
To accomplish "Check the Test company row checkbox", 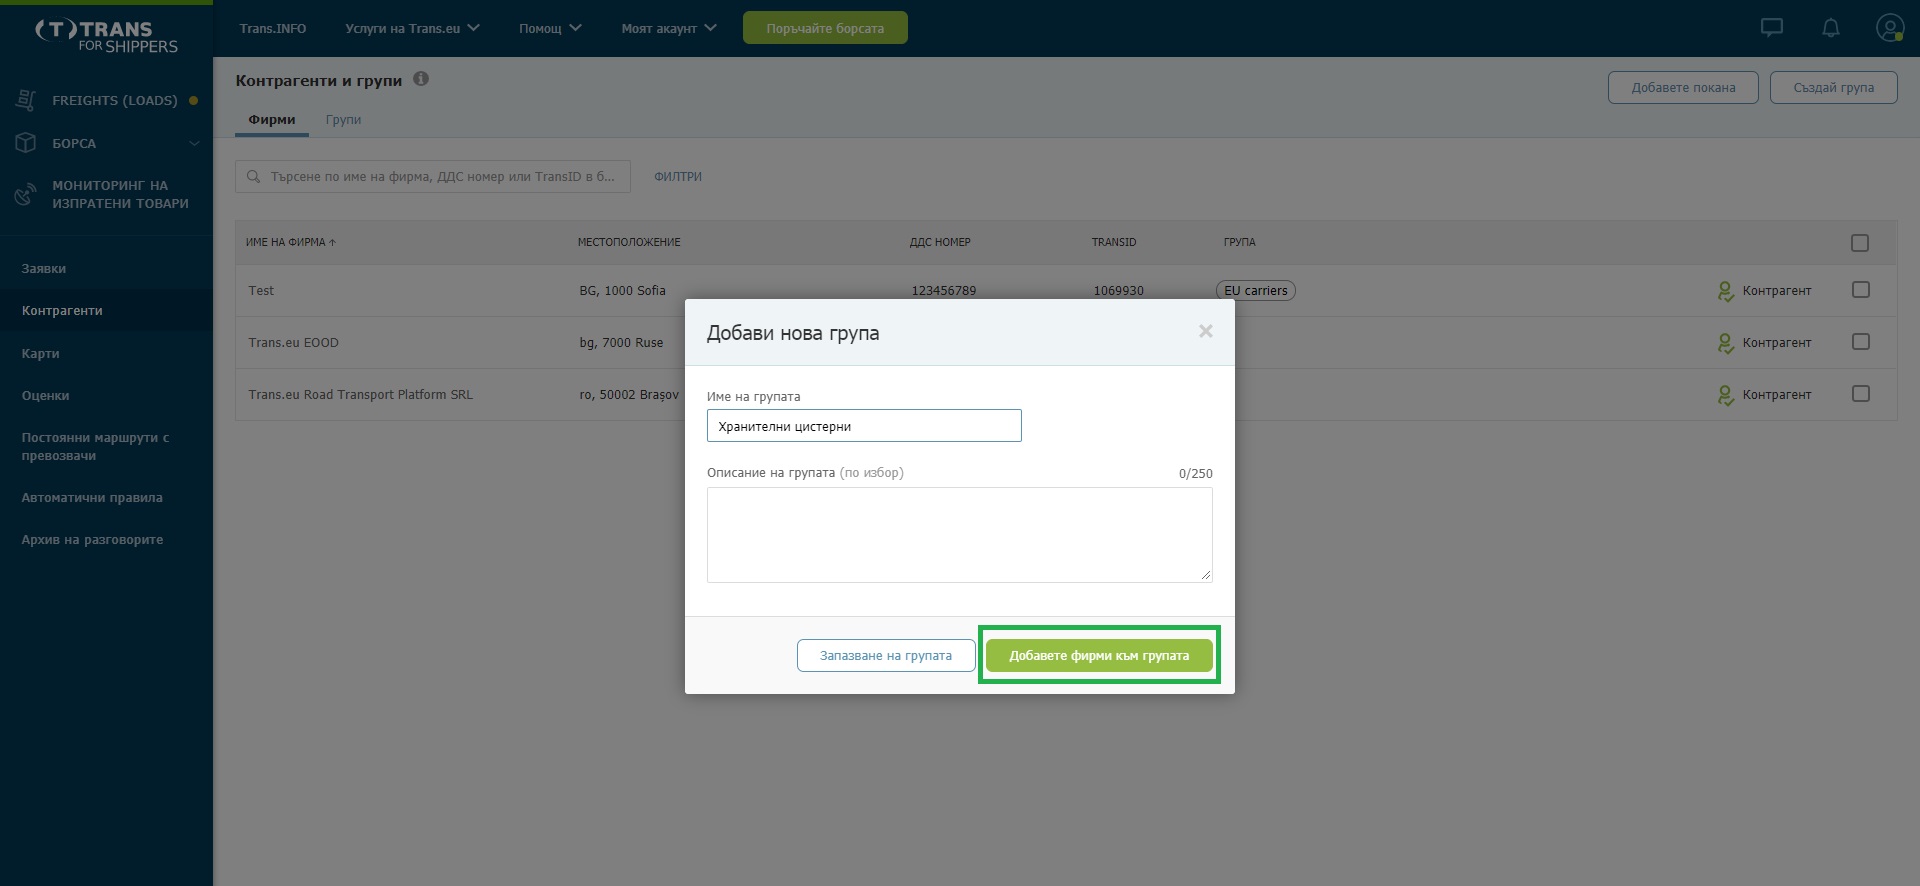I will [1860, 290].
